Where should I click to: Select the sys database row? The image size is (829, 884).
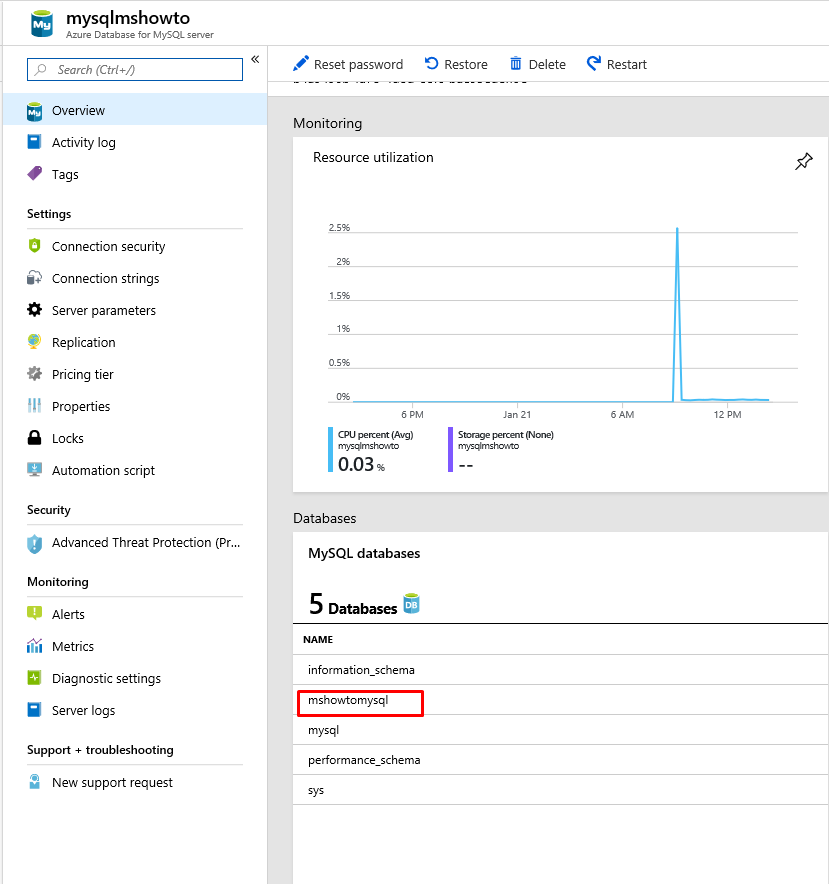[x=561, y=790]
